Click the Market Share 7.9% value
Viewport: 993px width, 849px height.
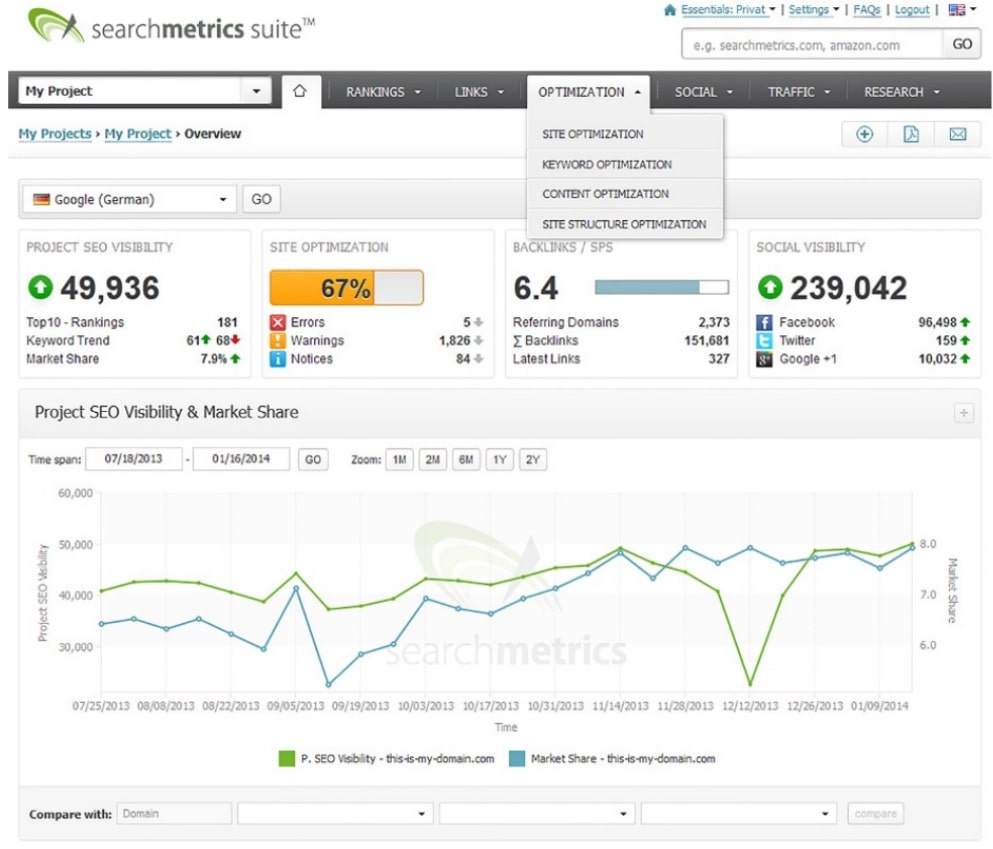click(213, 359)
